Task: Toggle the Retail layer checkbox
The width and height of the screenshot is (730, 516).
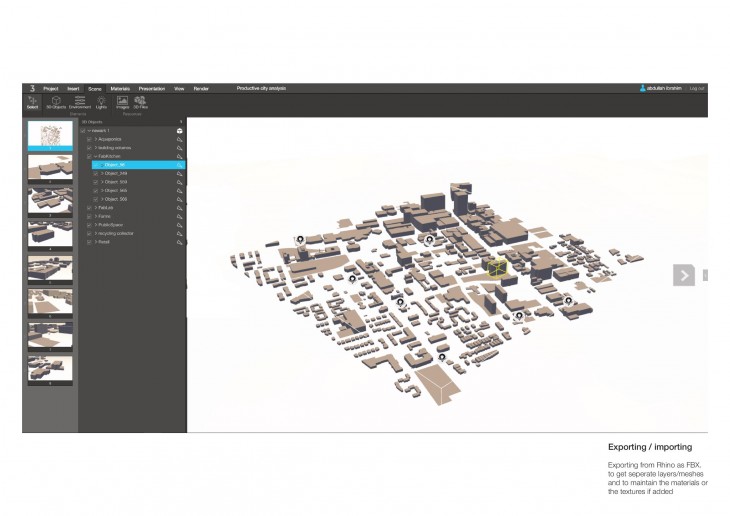Action: [89, 242]
